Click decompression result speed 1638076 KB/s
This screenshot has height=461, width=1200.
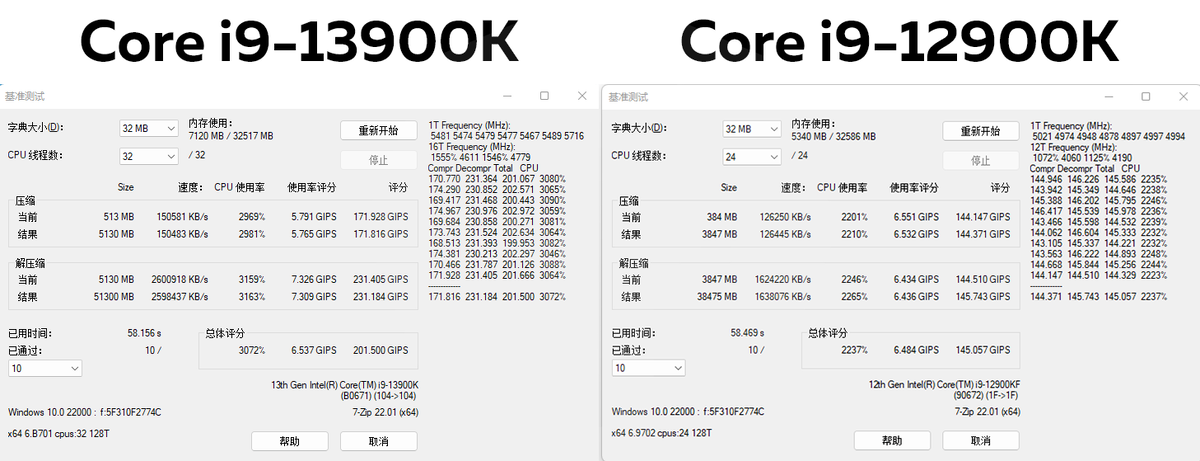tap(781, 297)
